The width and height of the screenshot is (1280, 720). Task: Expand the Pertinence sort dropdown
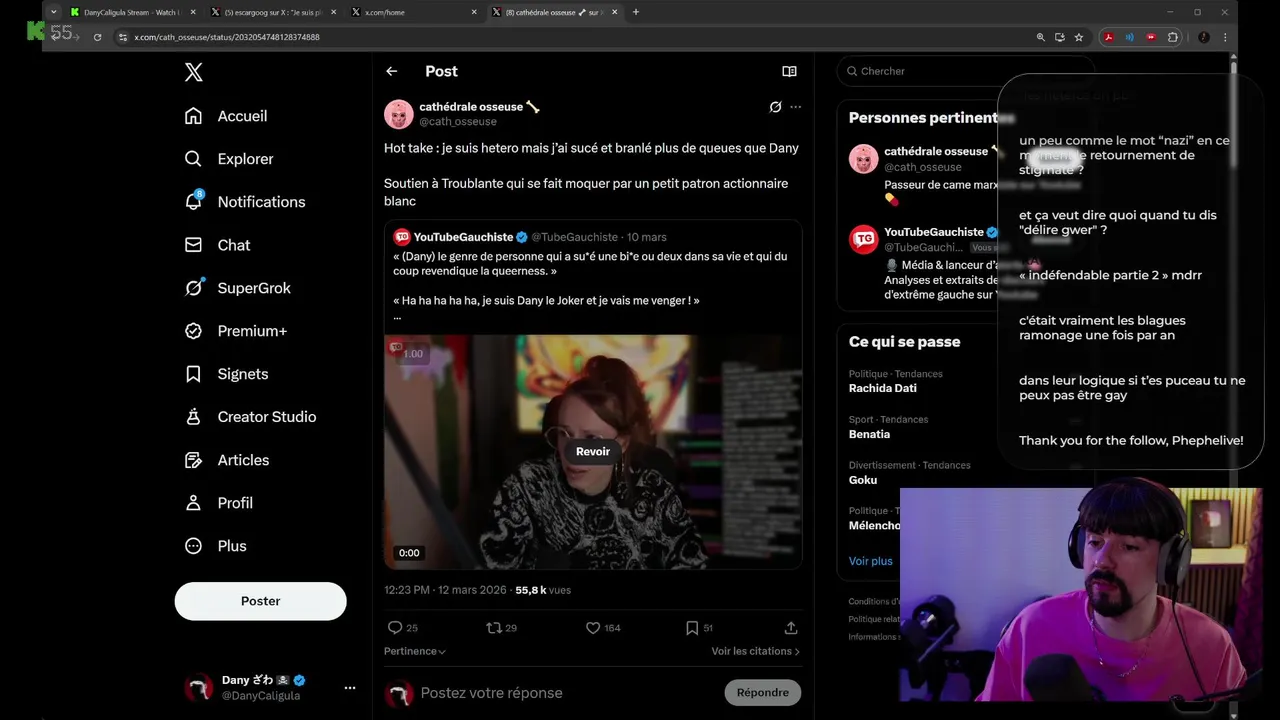415,651
